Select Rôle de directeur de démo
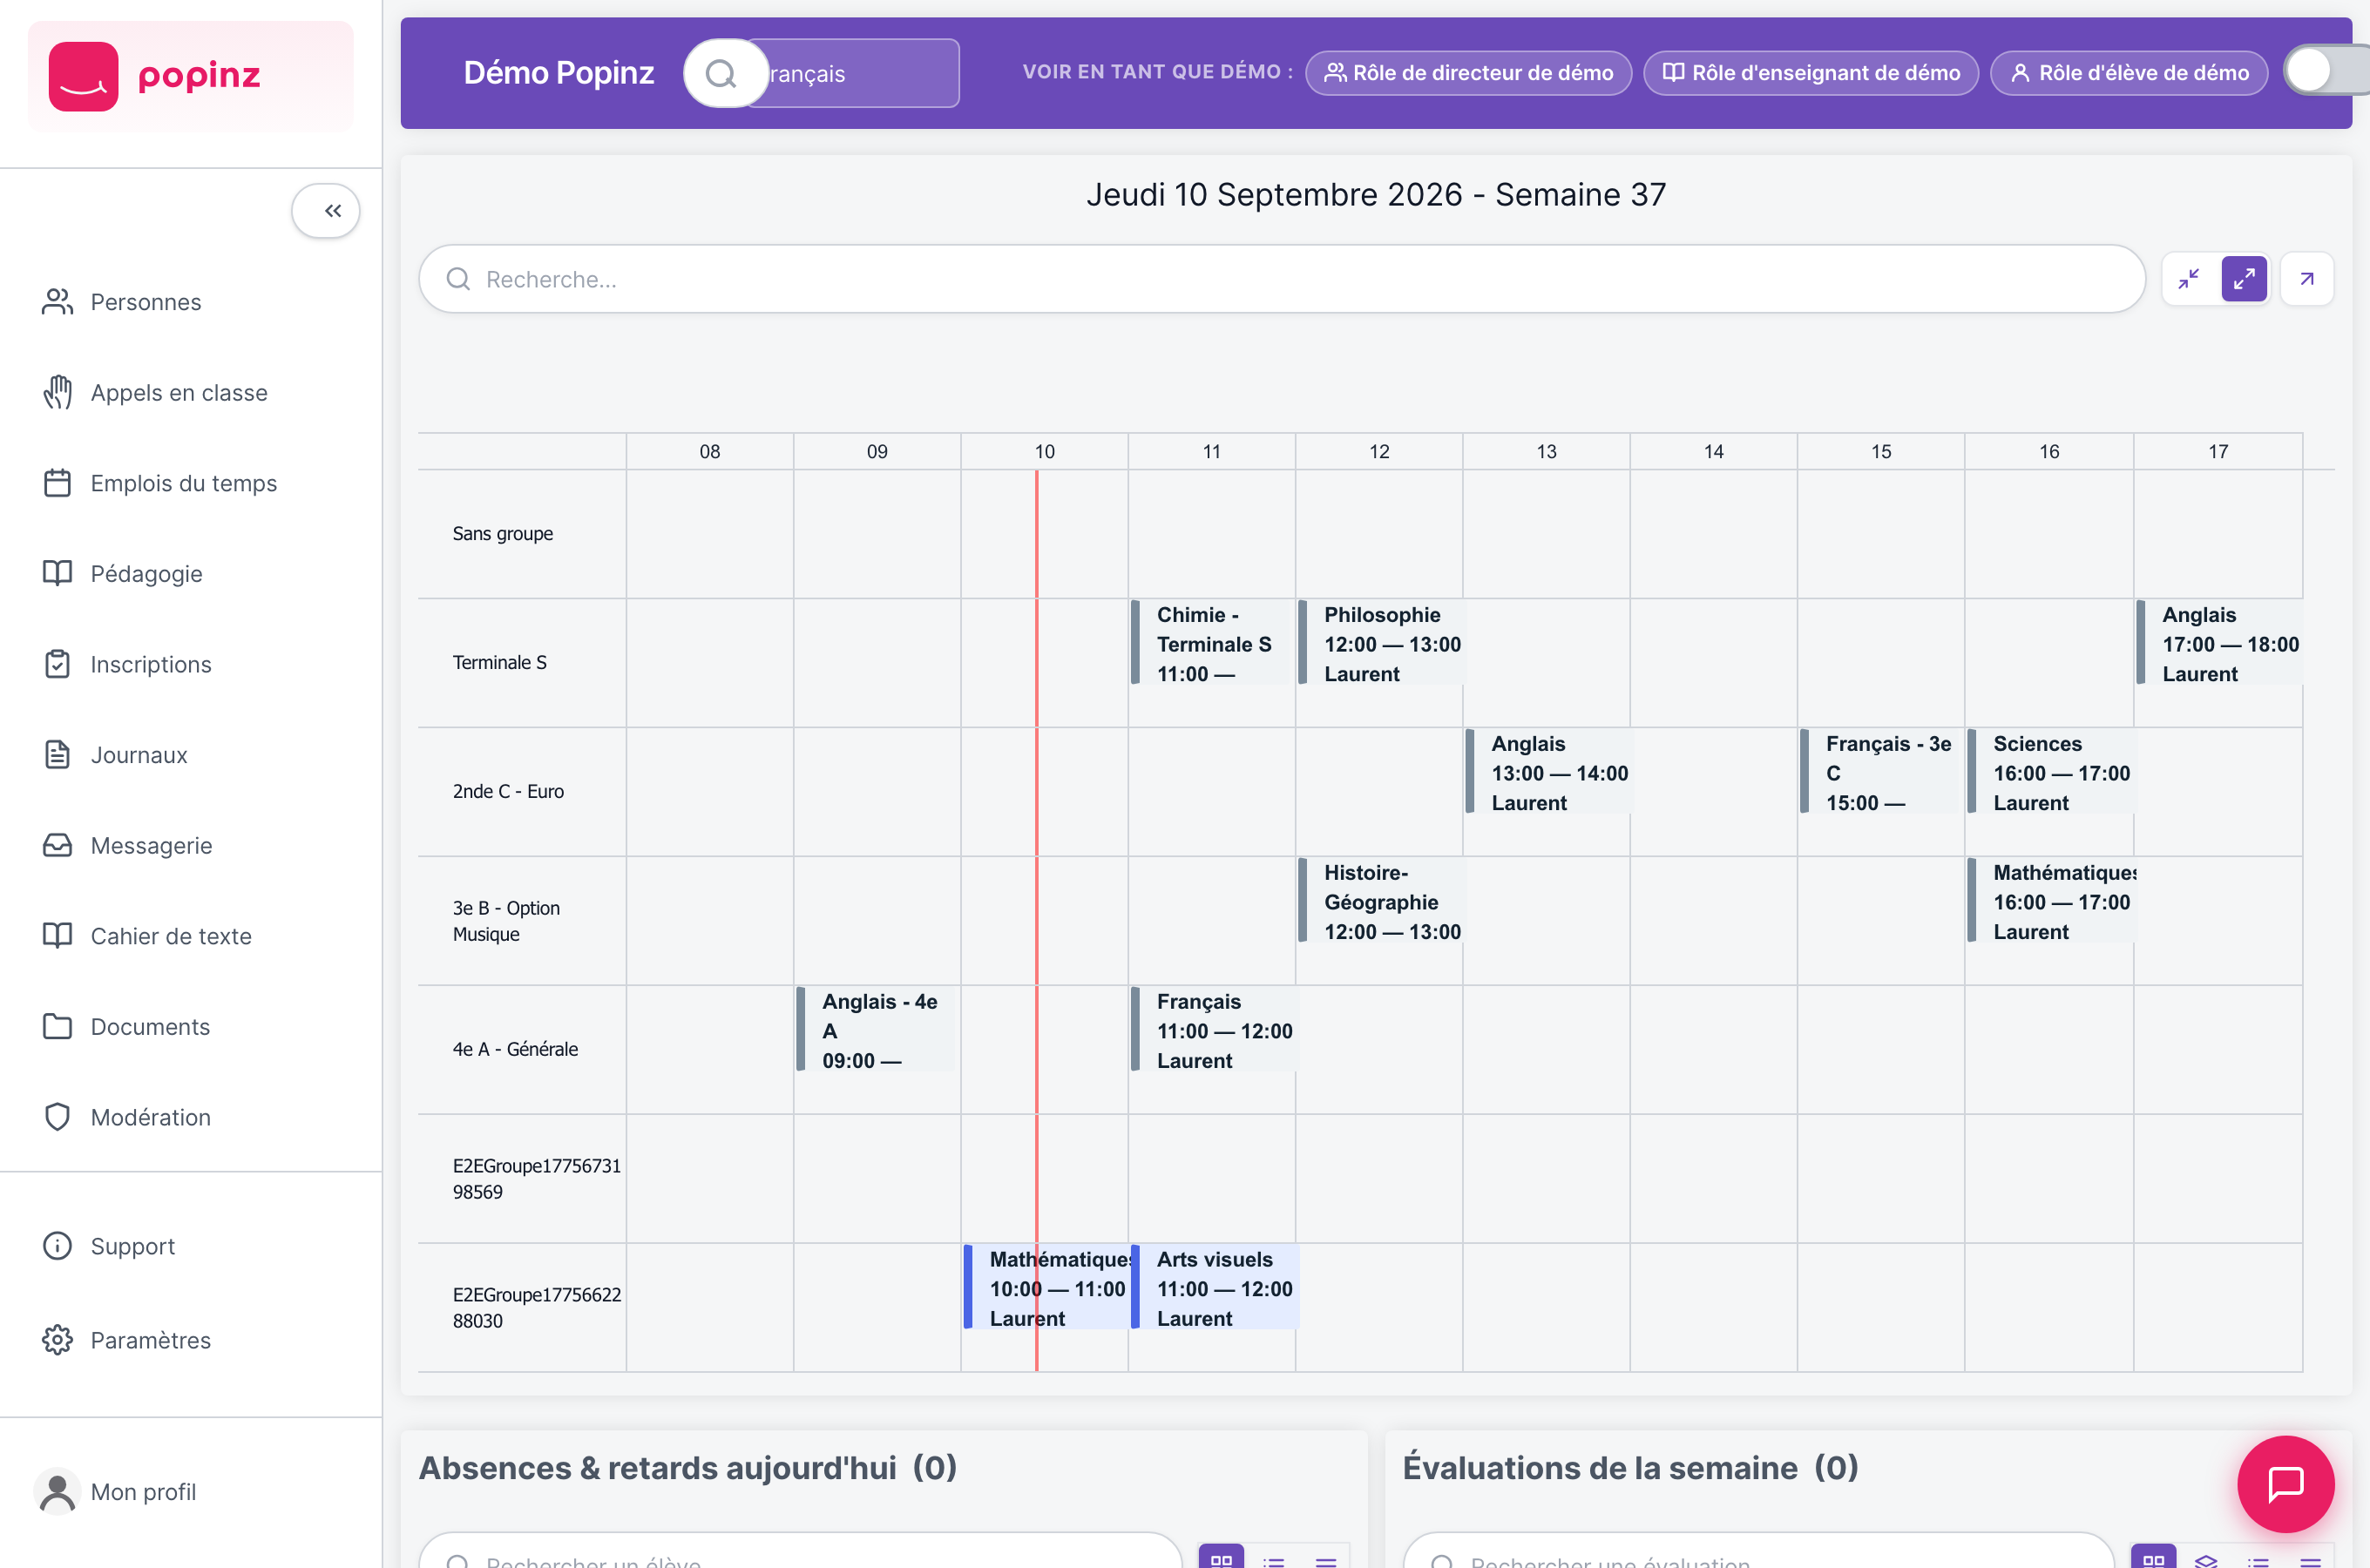This screenshot has height=1568, width=2370. click(x=1468, y=73)
